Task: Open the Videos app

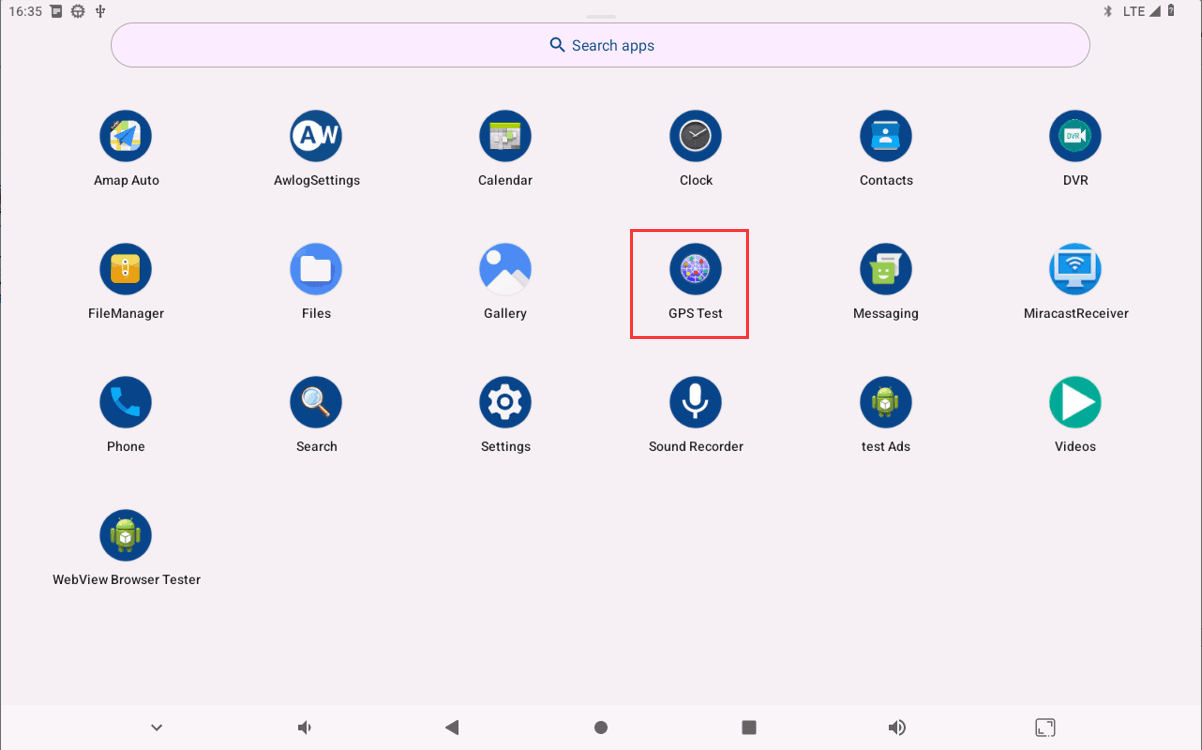Action: 1075,401
